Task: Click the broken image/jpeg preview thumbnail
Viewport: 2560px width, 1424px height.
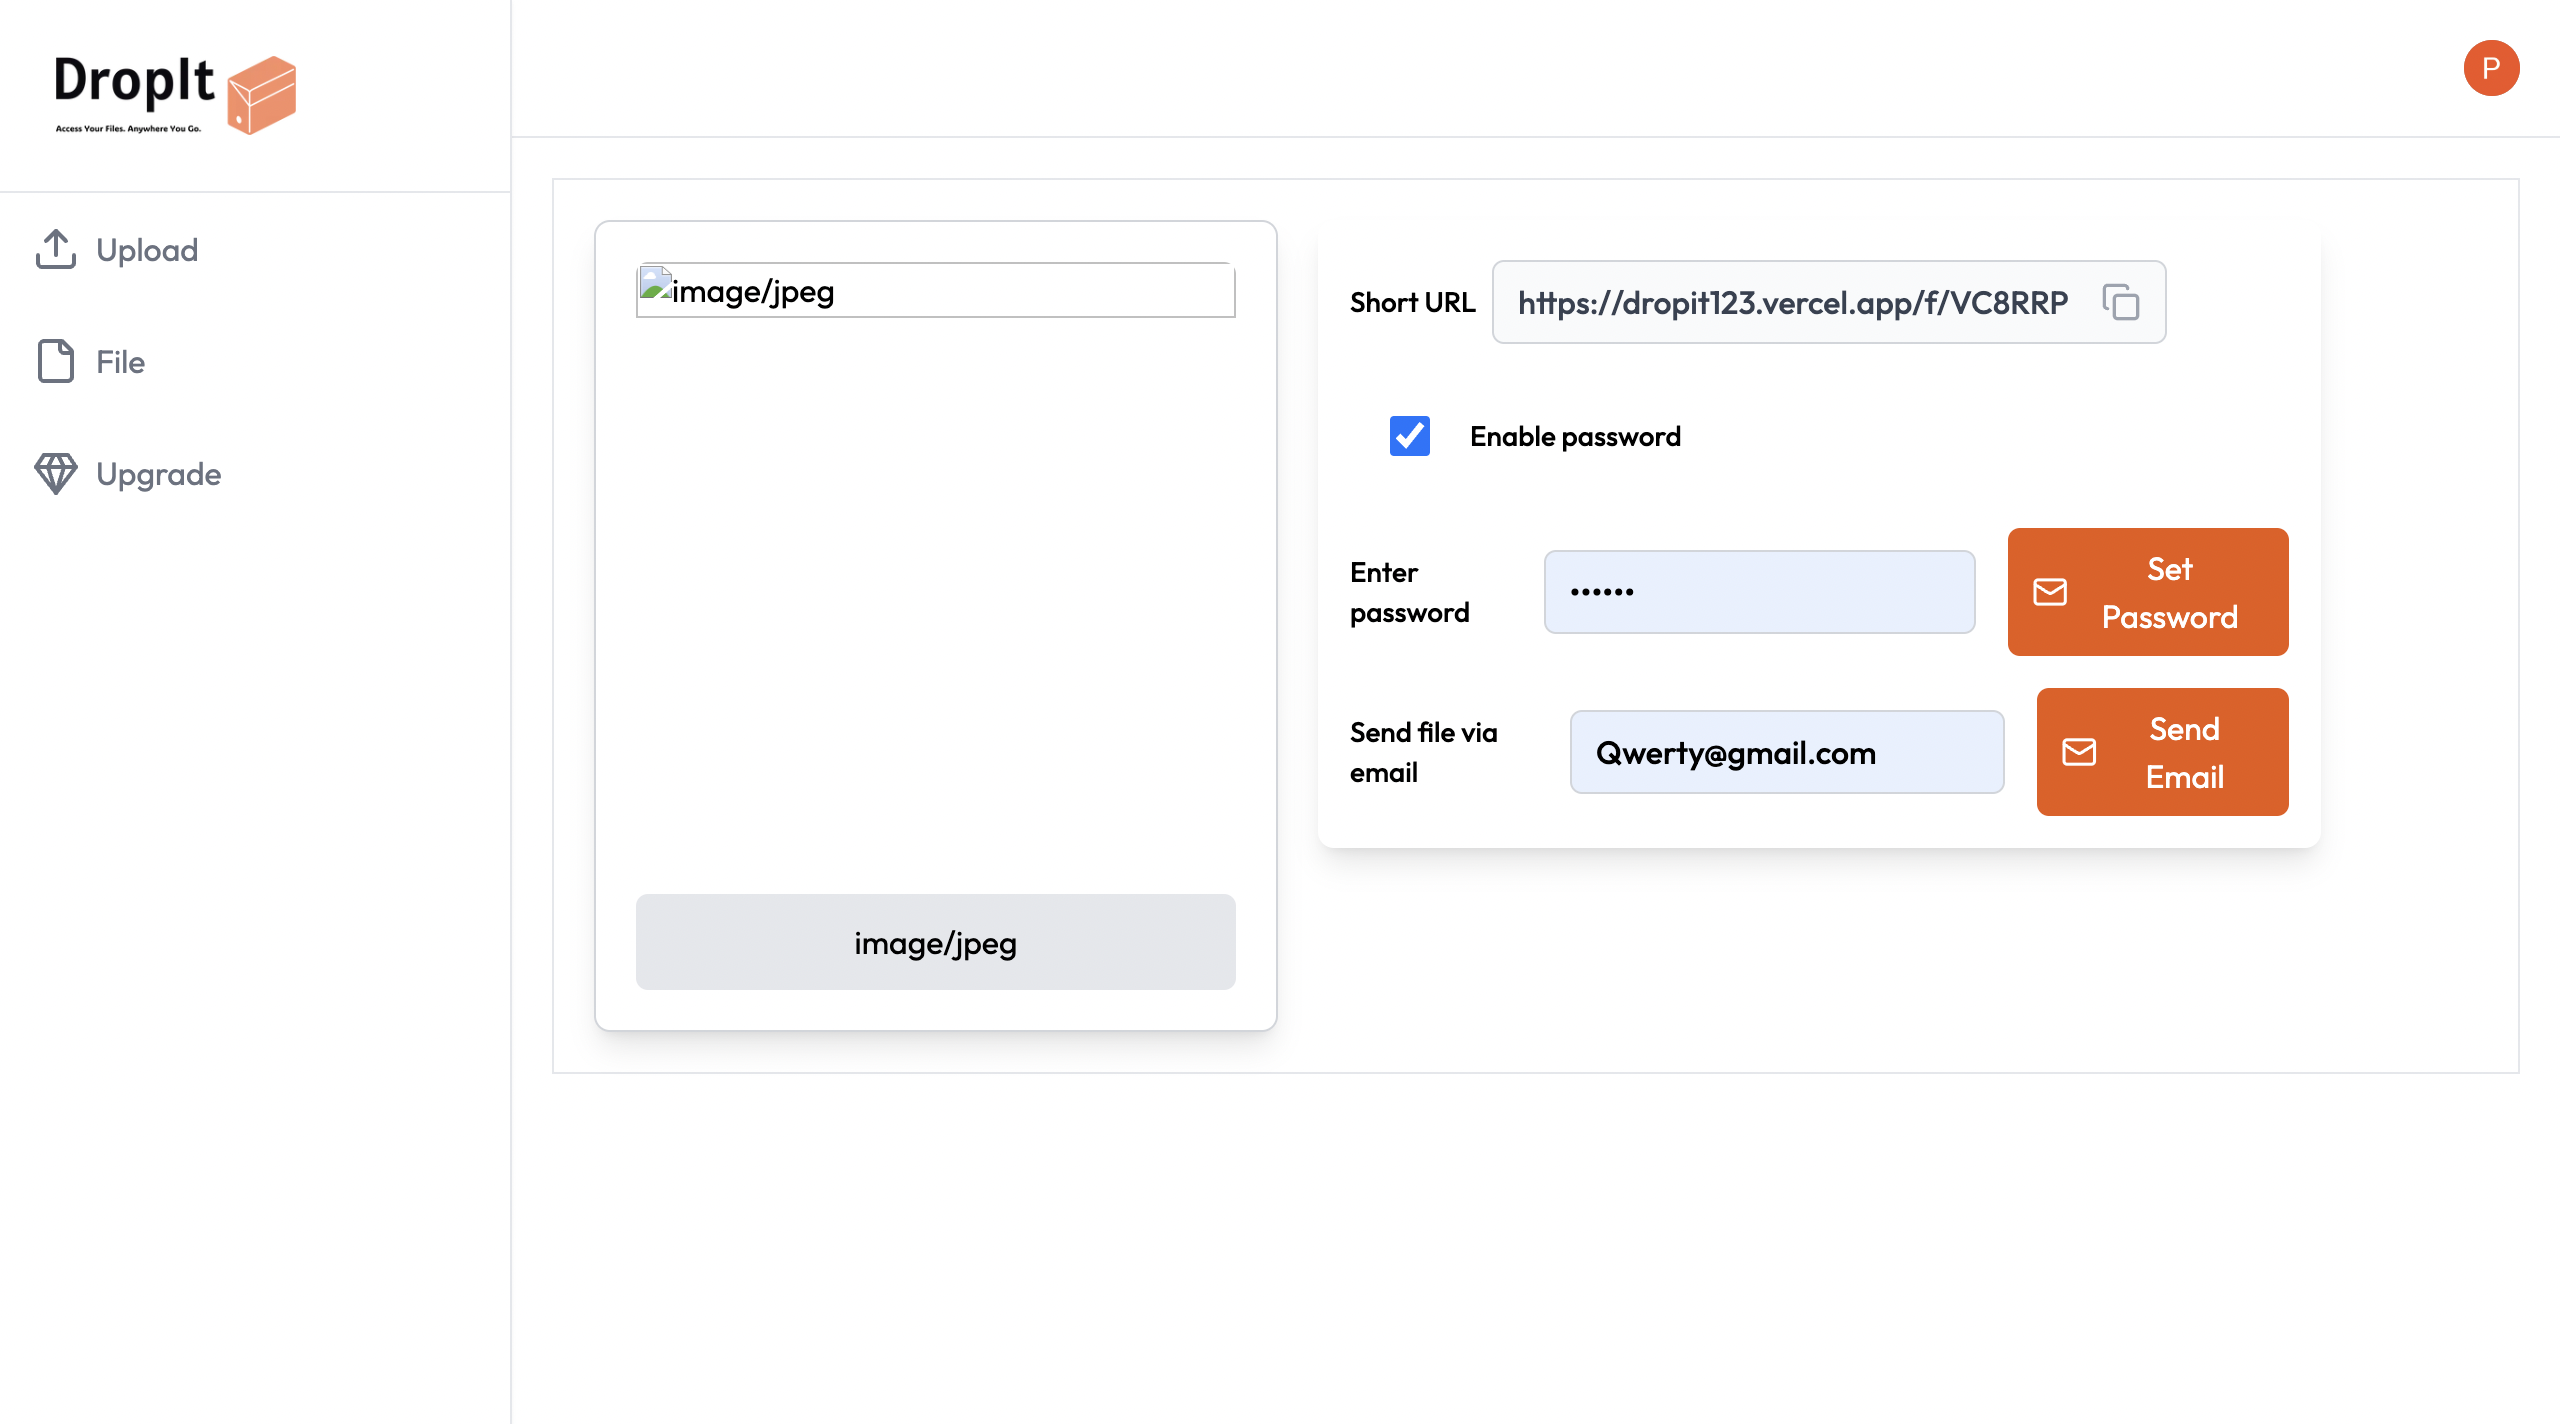Action: click(x=935, y=291)
